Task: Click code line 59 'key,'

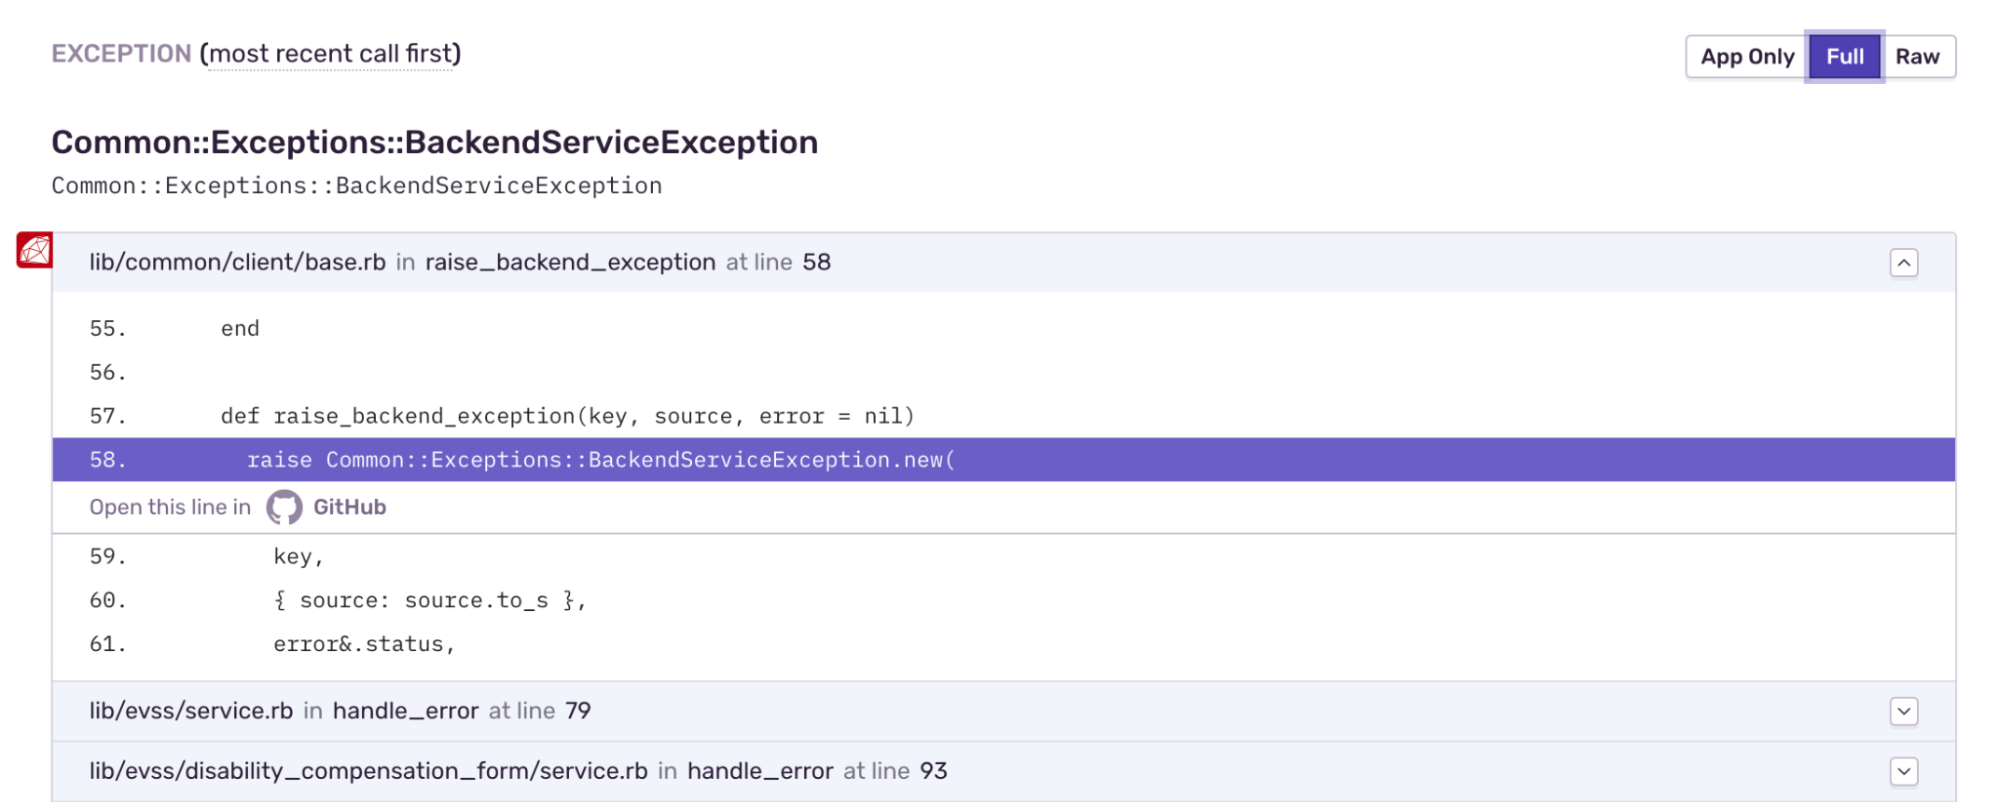Action: [1003, 556]
